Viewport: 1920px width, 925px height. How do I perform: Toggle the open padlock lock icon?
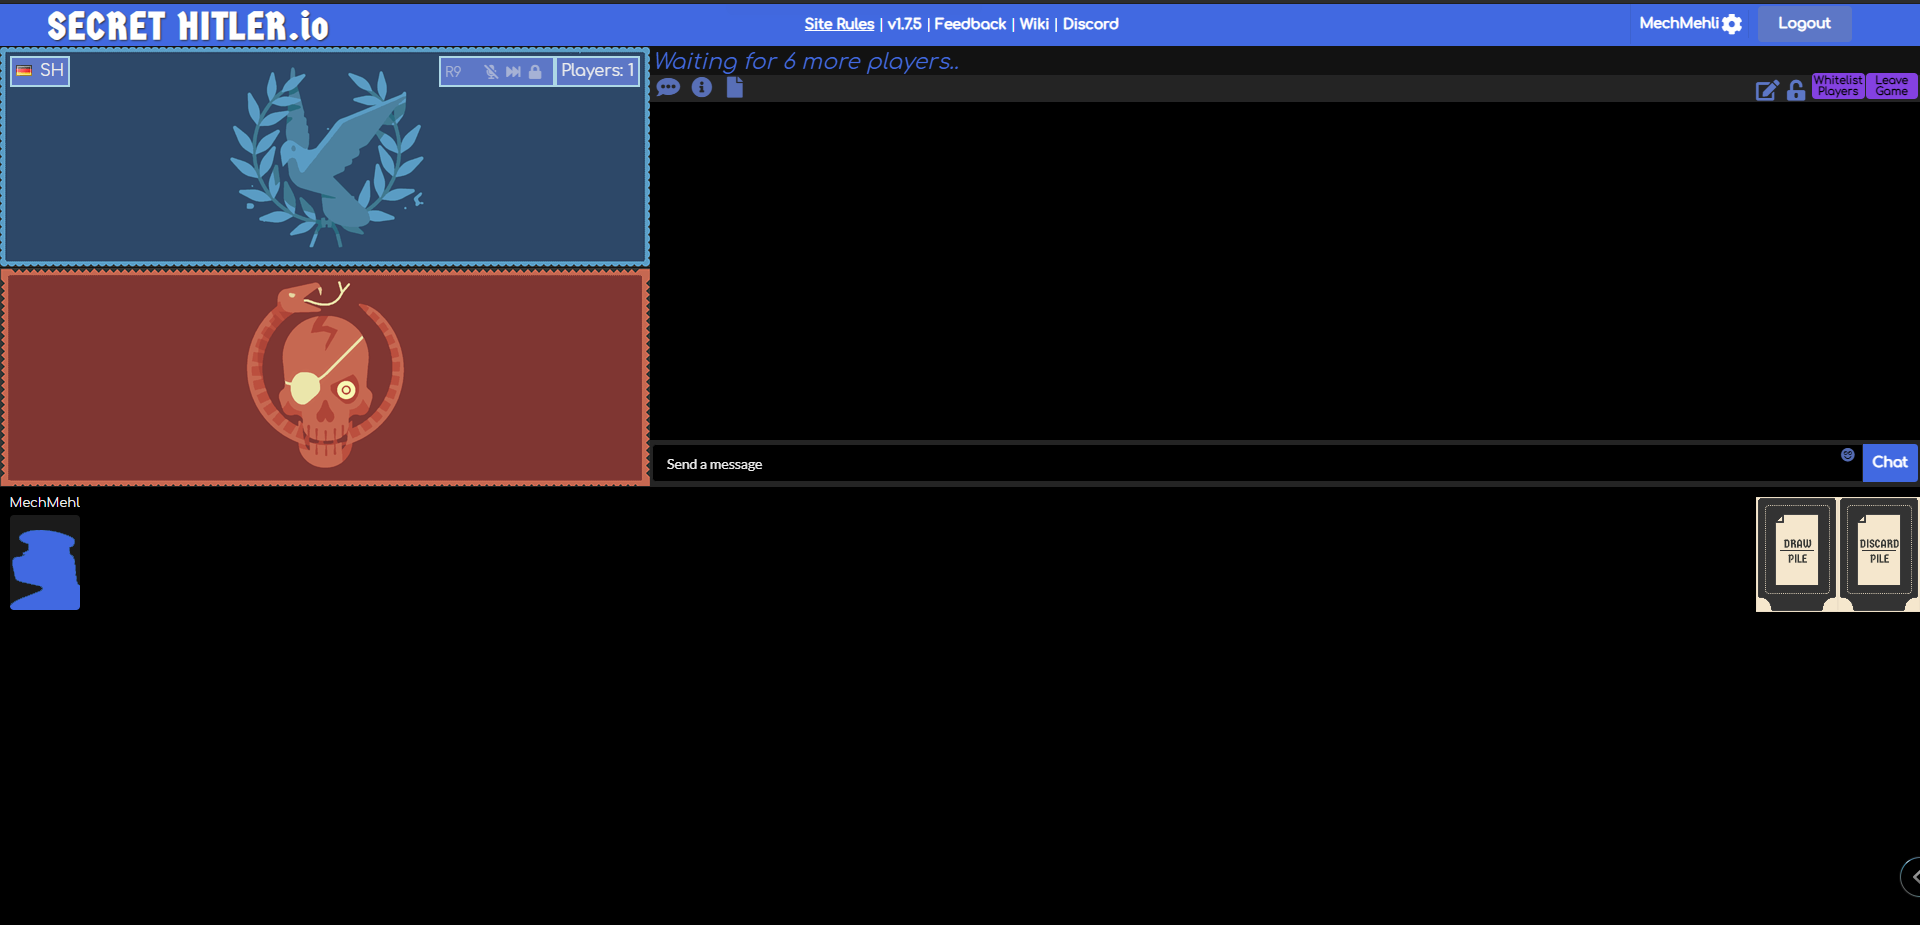tap(1796, 90)
